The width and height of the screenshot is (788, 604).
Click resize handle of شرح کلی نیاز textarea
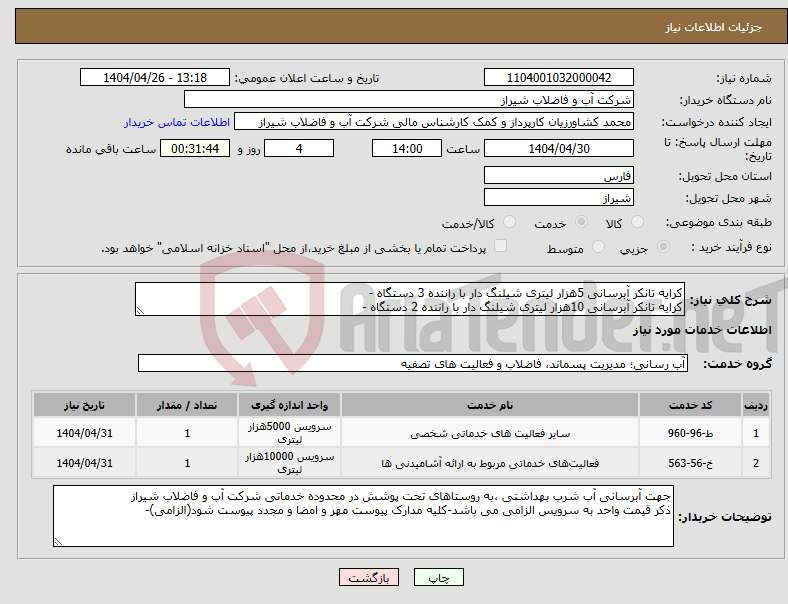pyautogui.click(x=140, y=311)
